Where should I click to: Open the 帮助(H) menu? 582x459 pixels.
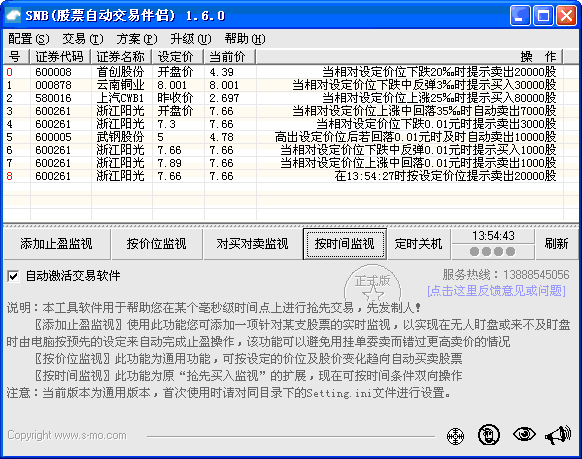[245, 39]
